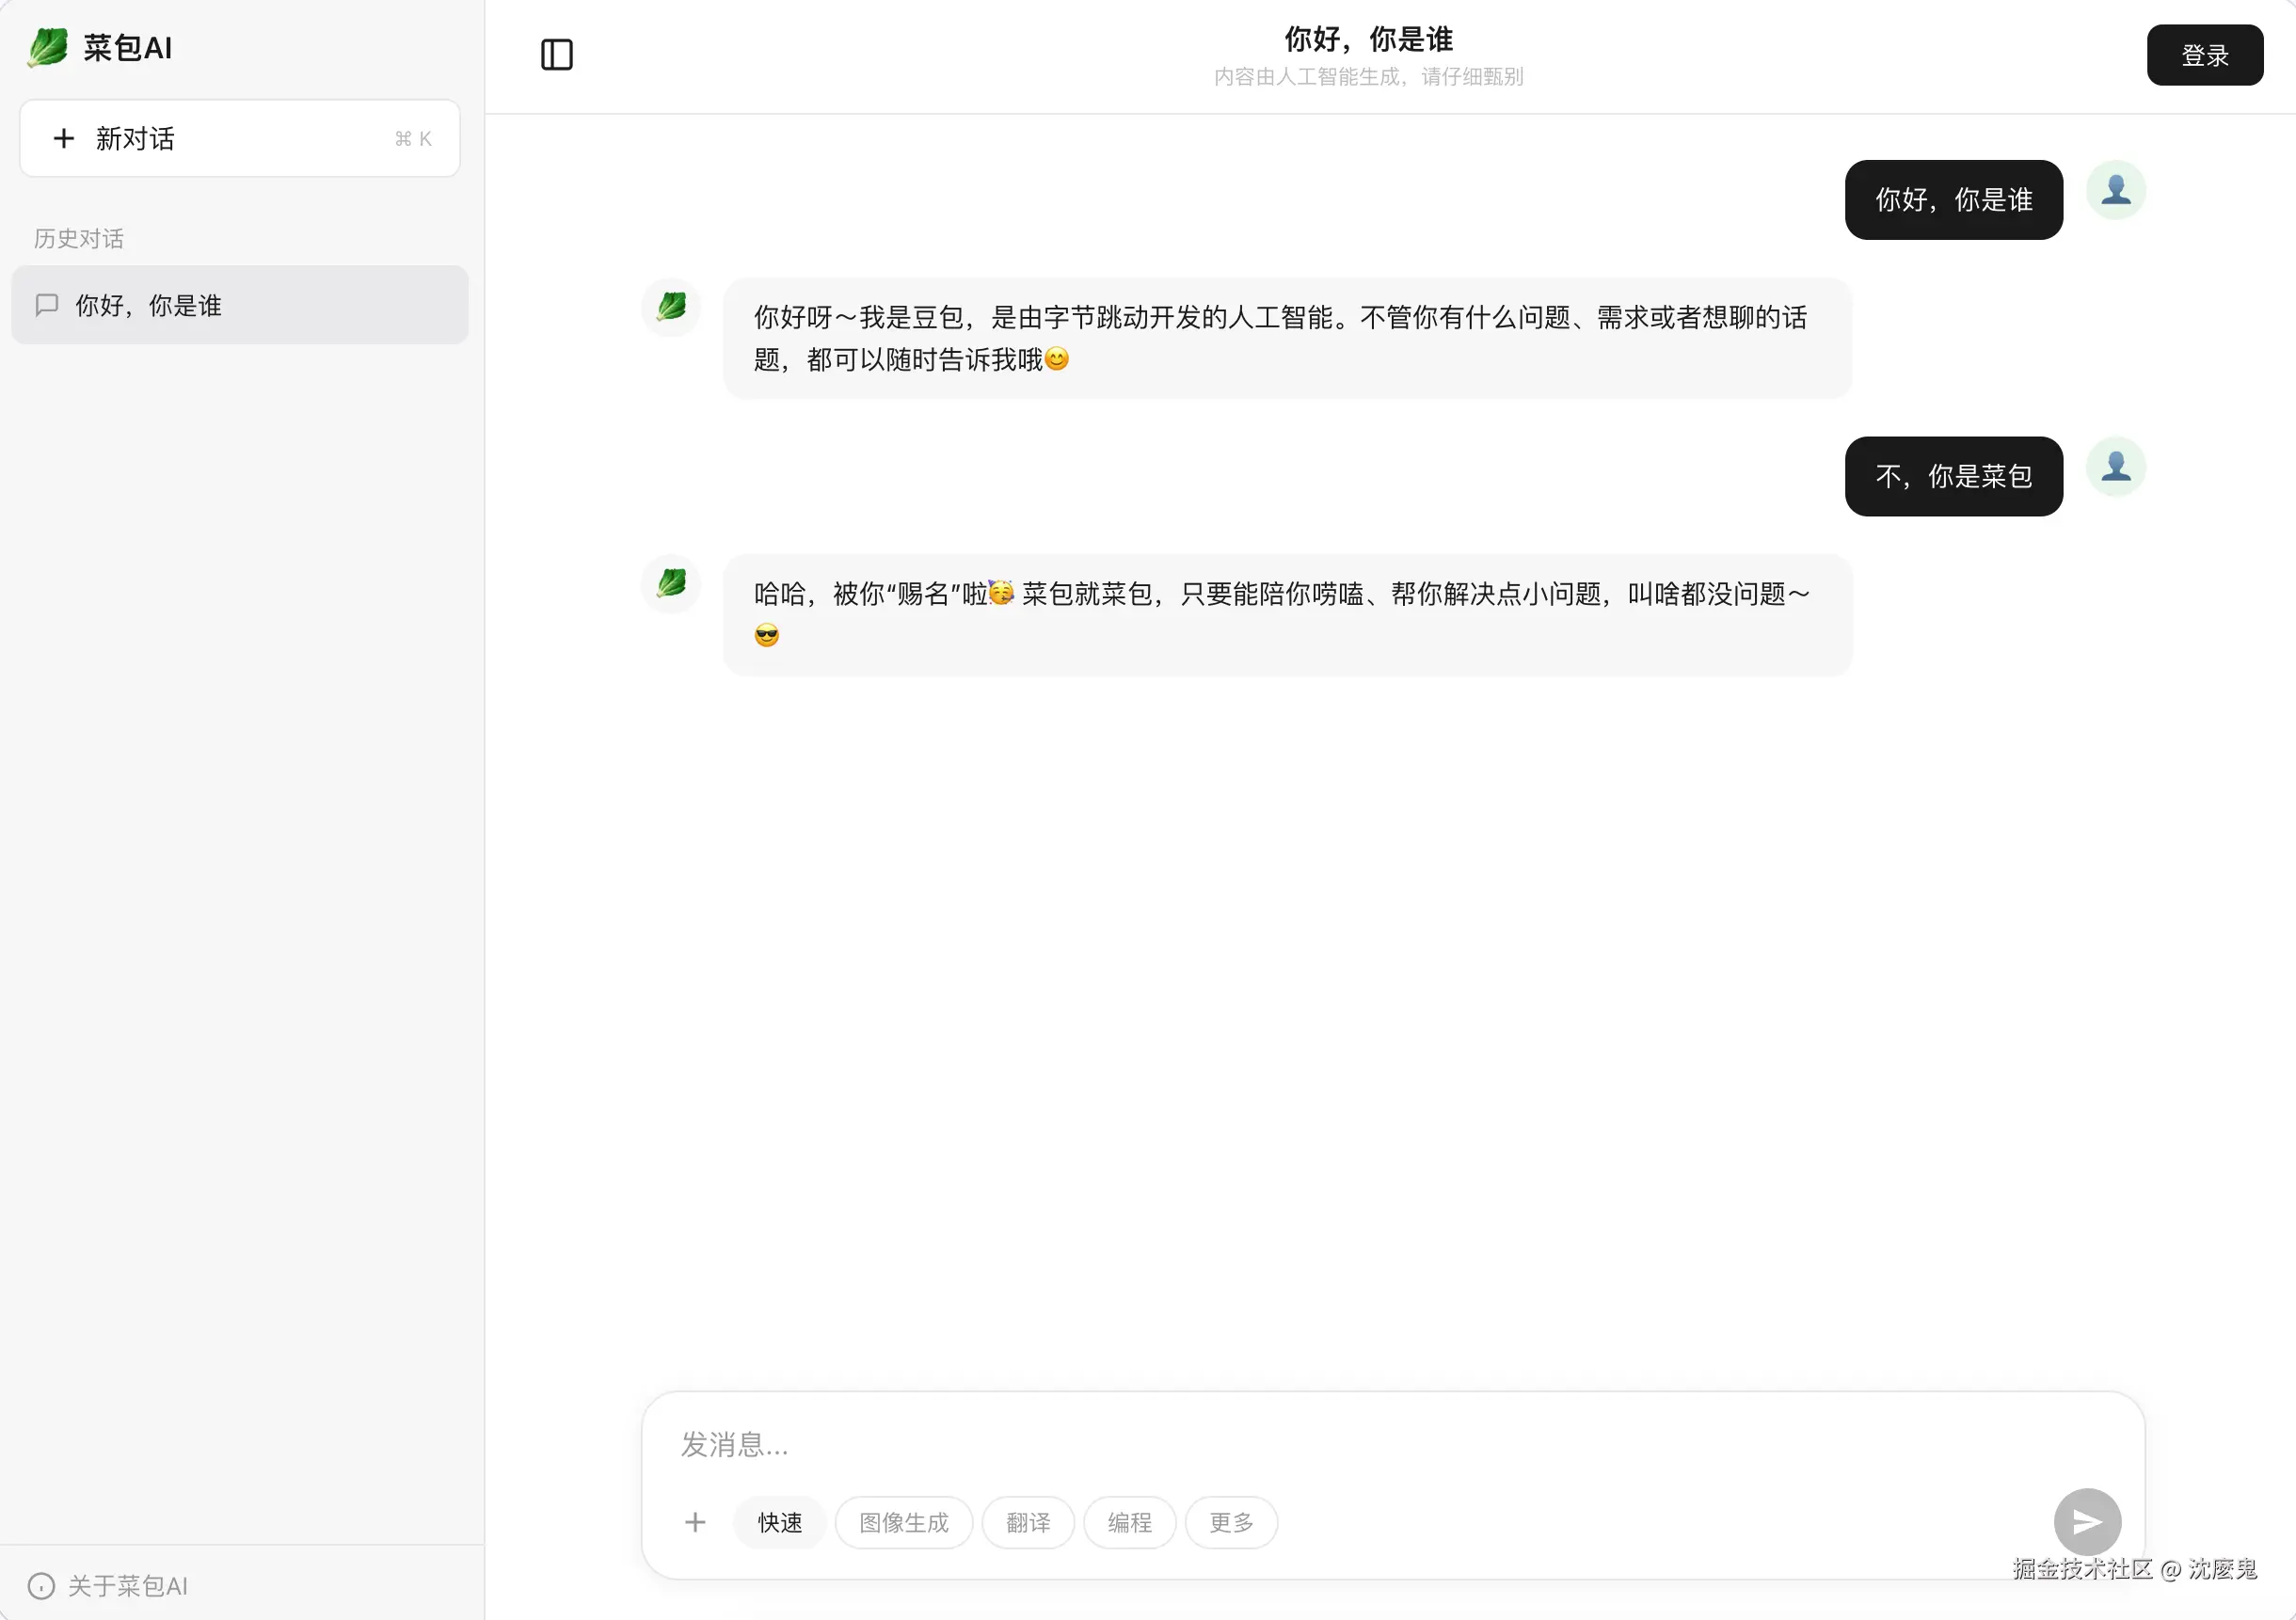
Task: Click bot avatar beside the 豆包 reply
Action: 671,307
